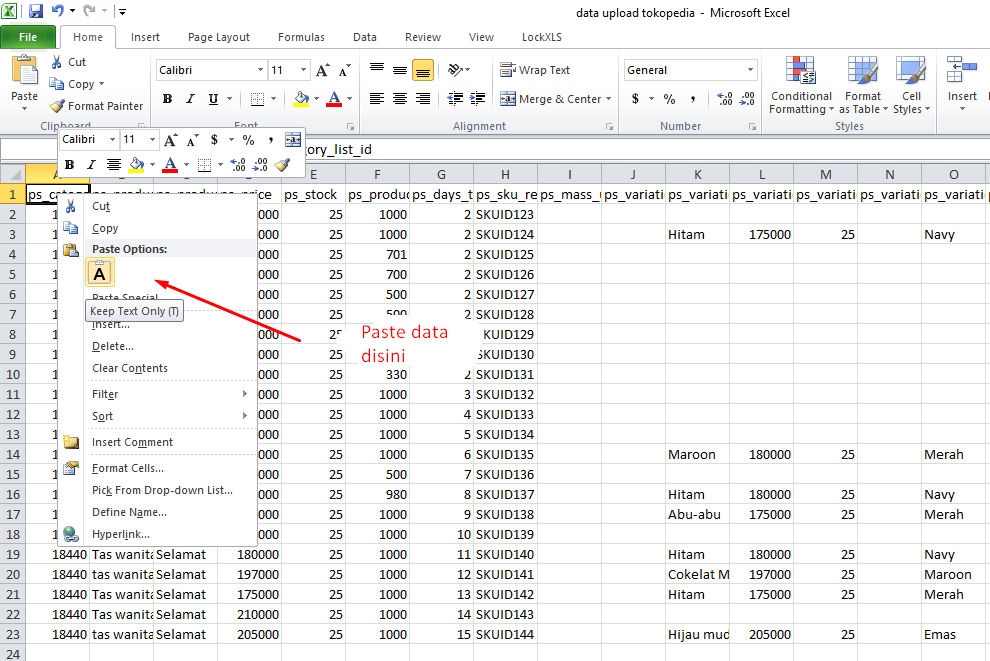Select the Format Painter tool
Viewport: 990px width, 661px height.
96,105
